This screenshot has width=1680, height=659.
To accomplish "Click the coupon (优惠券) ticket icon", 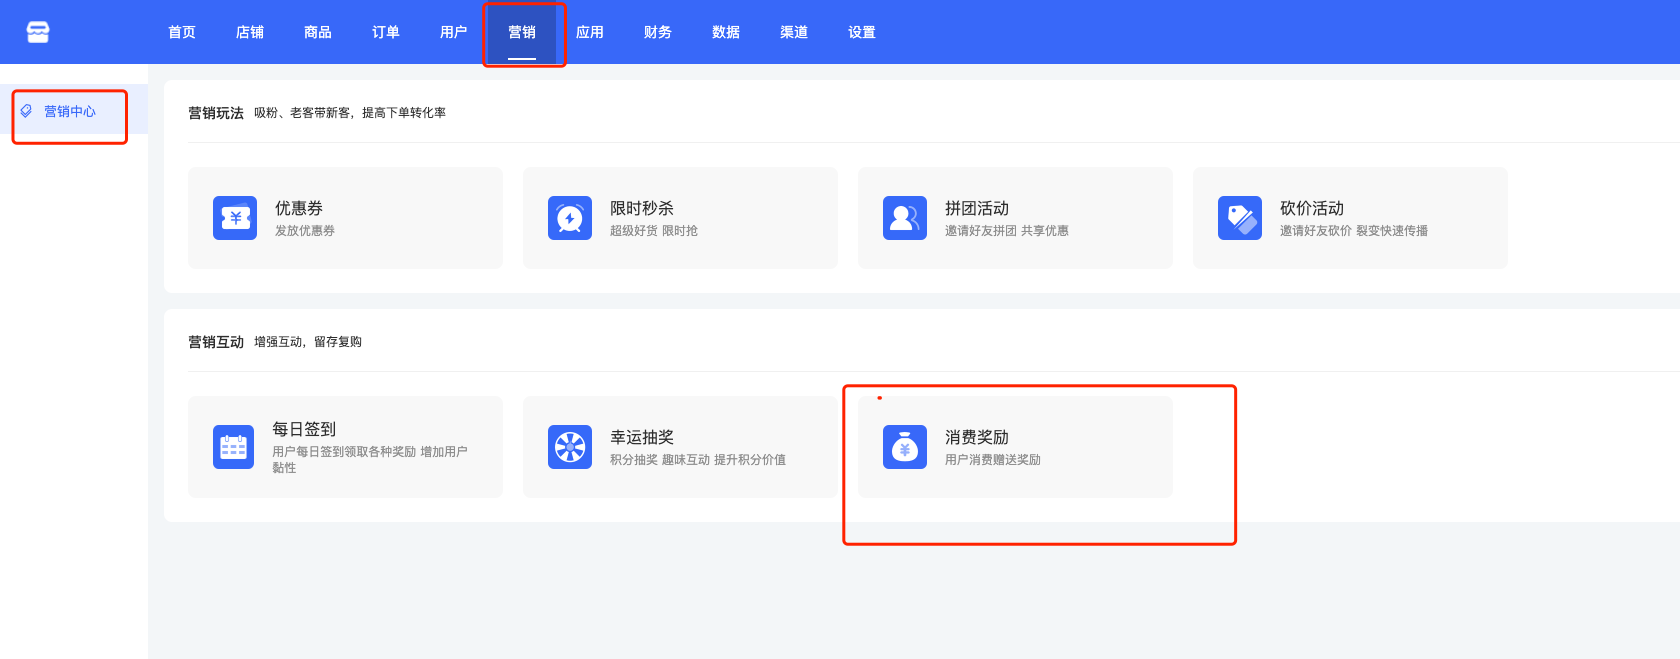I will point(235,218).
